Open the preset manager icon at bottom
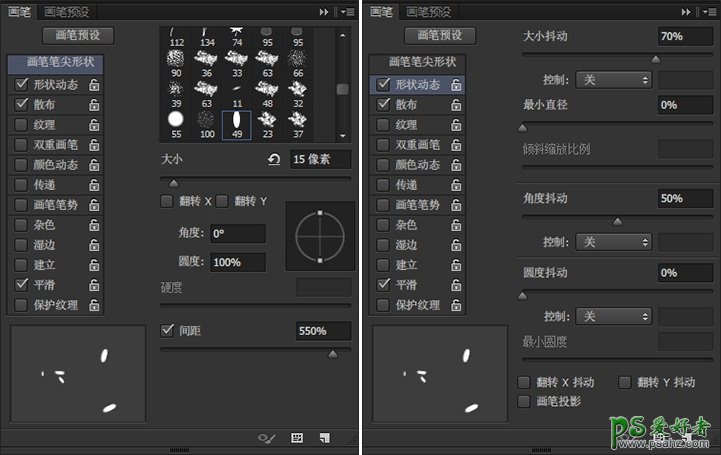The image size is (721, 455). coord(297,438)
